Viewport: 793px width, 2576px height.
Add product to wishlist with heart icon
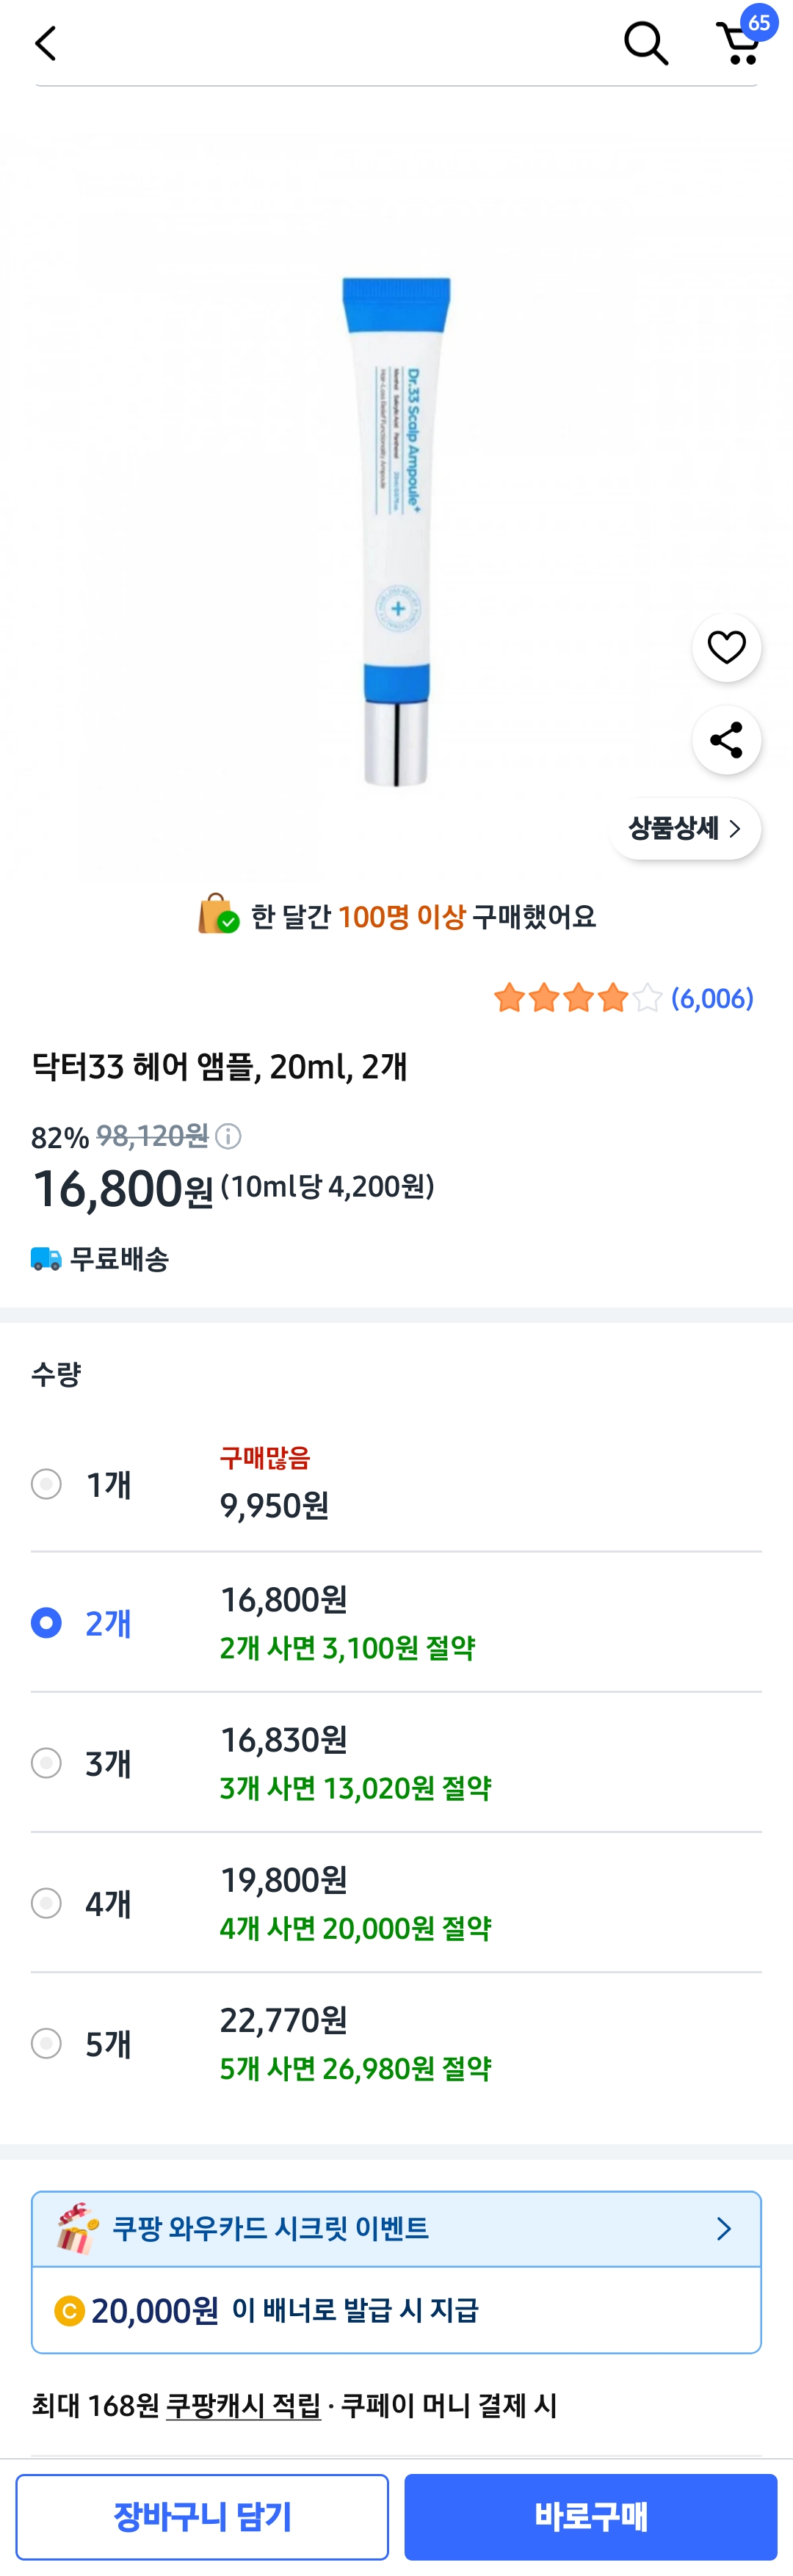(x=726, y=647)
